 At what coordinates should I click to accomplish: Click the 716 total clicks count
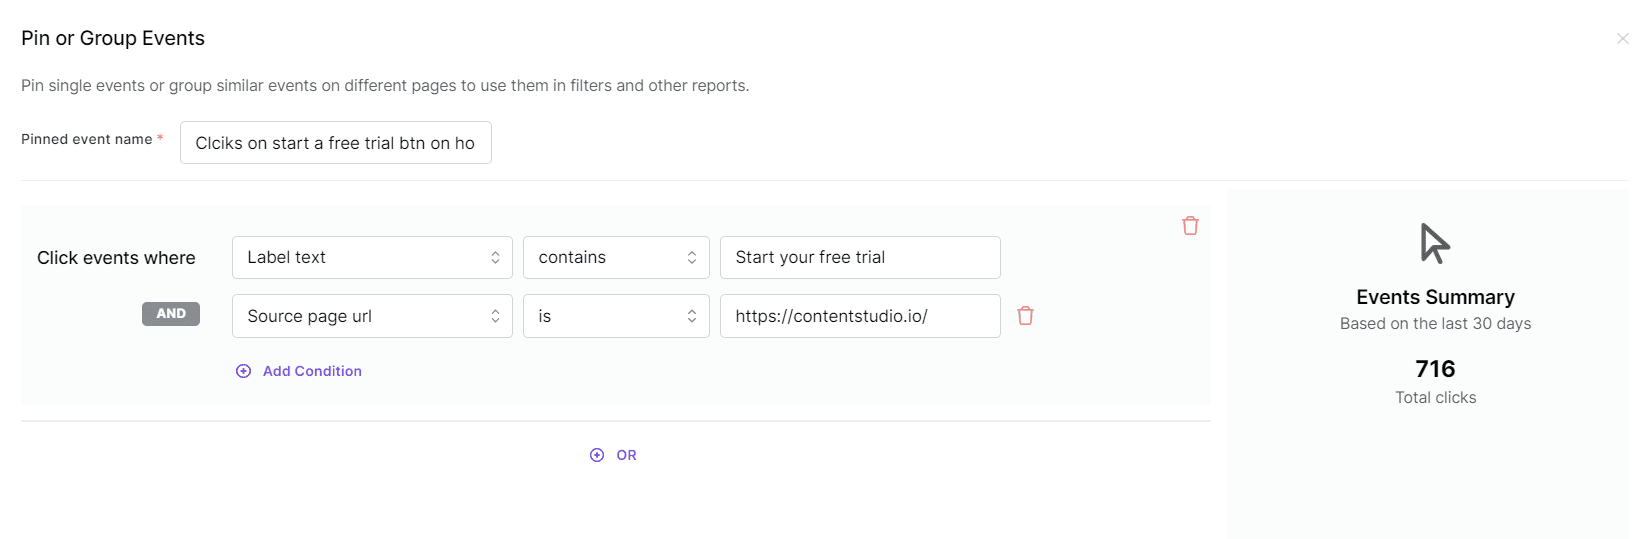click(x=1435, y=369)
